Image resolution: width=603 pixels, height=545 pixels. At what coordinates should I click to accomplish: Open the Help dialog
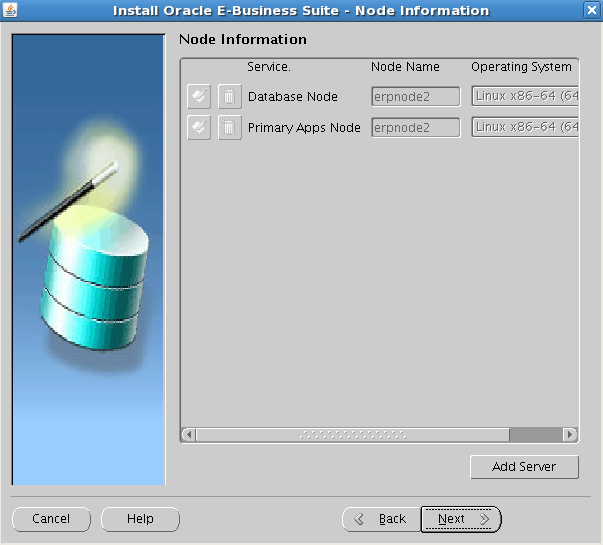tap(140, 519)
